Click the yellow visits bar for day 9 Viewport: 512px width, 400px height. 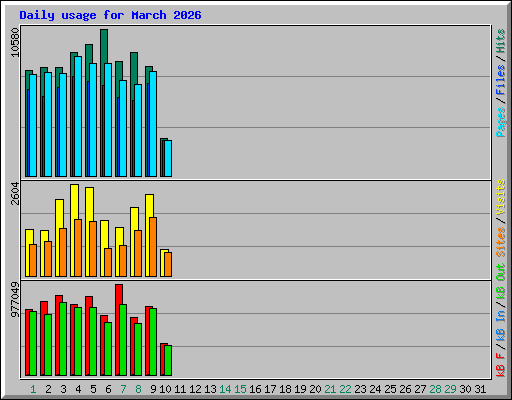click(149, 206)
